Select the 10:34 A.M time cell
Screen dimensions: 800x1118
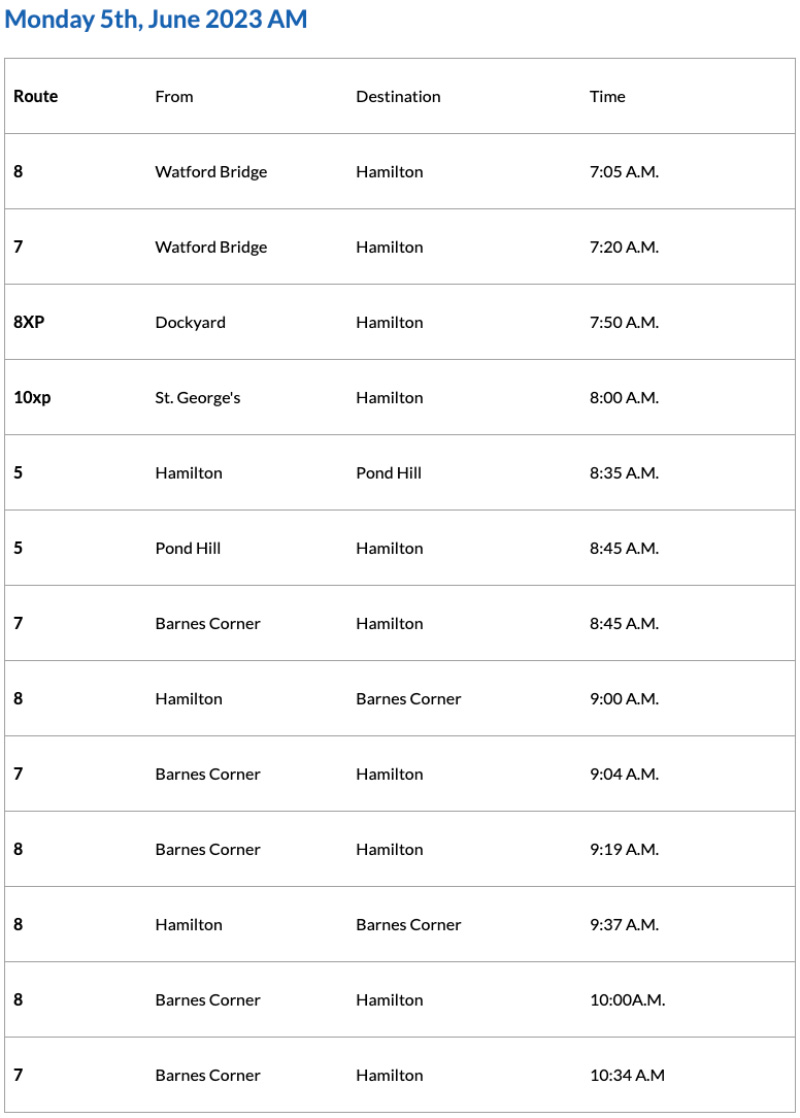[x=627, y=1076]
